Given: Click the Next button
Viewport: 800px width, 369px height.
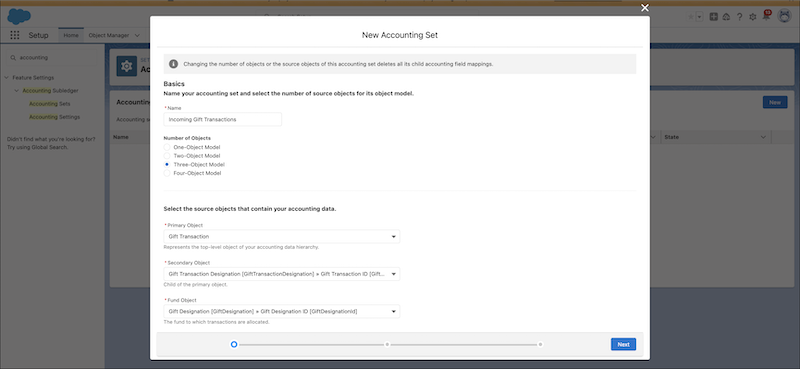Looking at the screenshot, I should [x=623, y=344].
